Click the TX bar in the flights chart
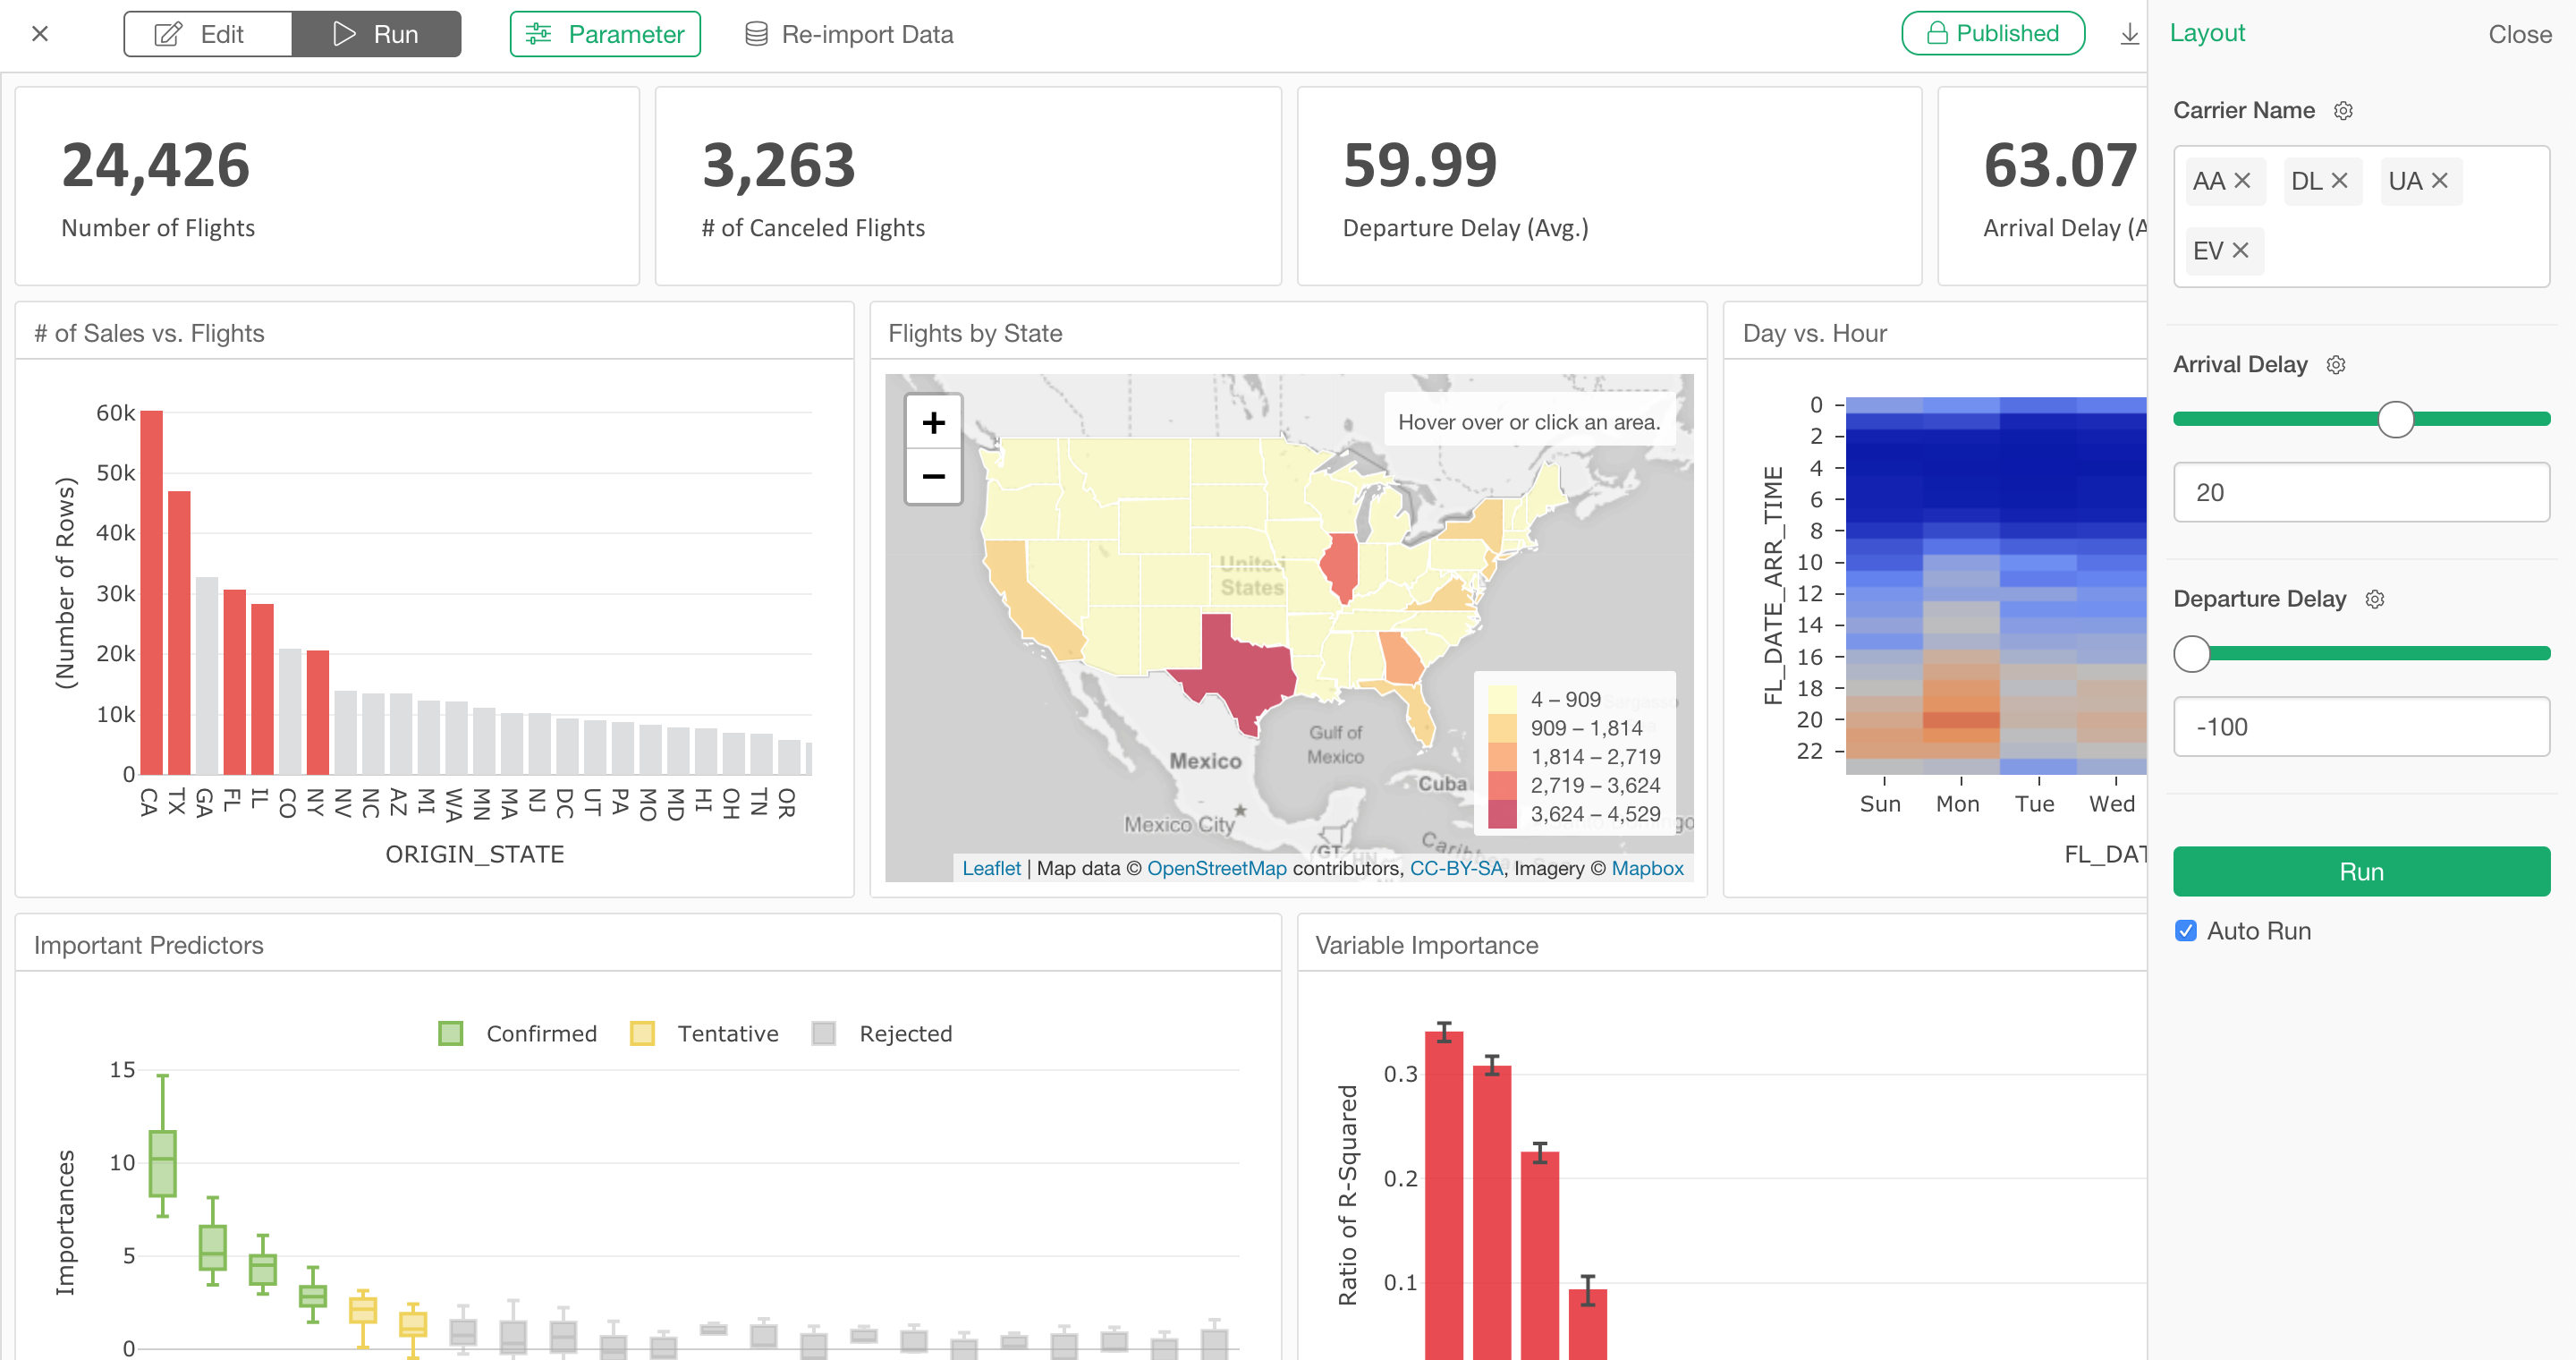This screenshot has width=2576, height=1360. pyautogui.click(x=179, y=633)
